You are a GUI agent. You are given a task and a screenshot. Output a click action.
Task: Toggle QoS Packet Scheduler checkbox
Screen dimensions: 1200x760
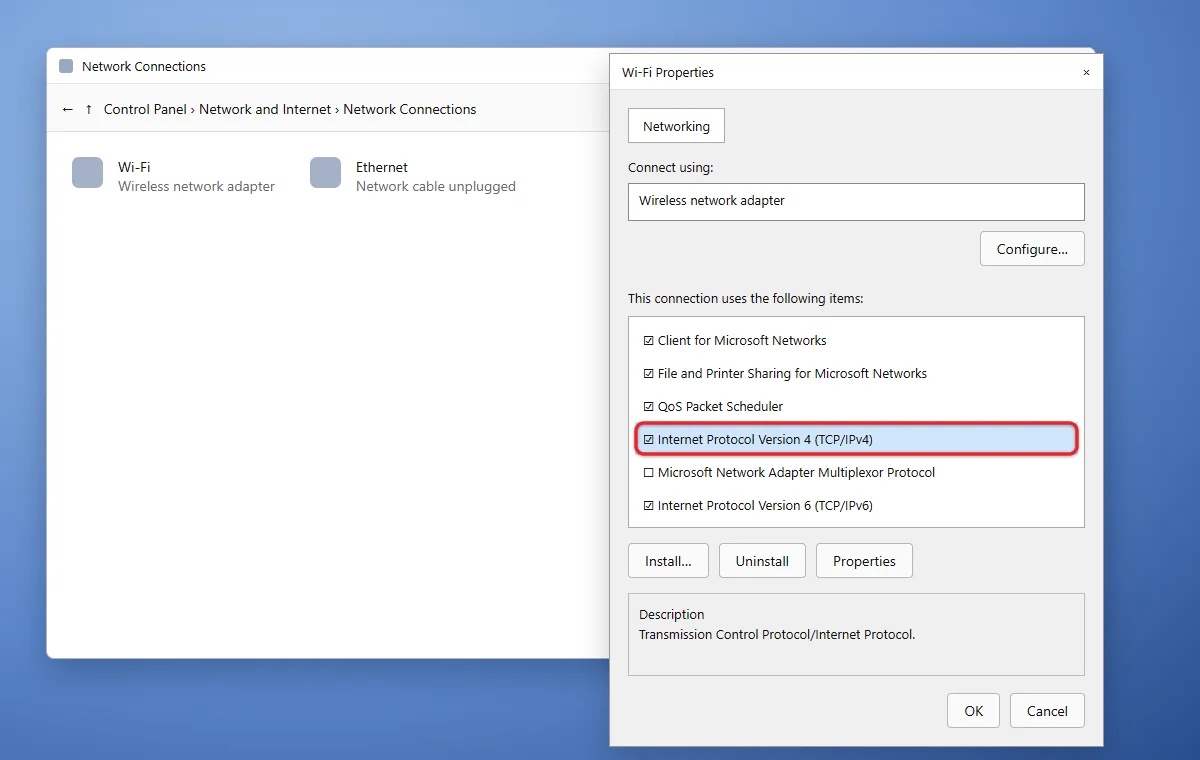tap(648, 407)
